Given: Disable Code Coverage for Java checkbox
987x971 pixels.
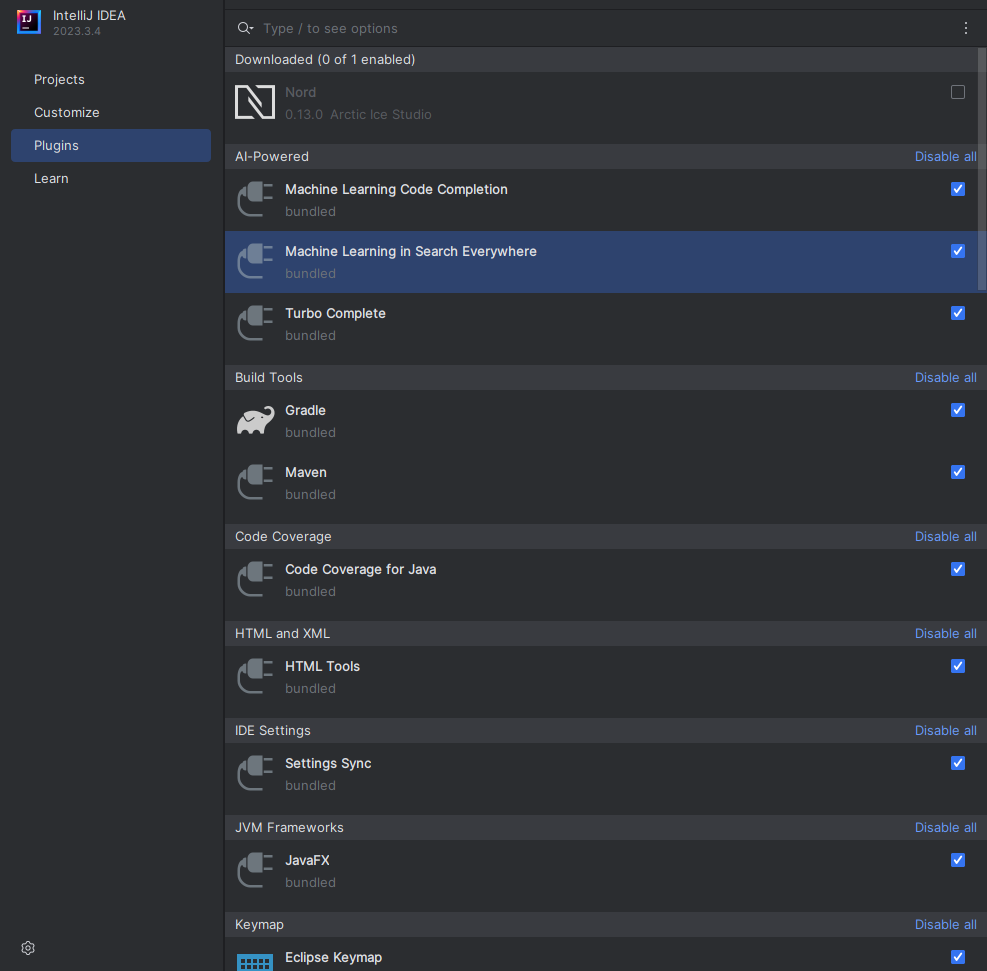Looking at the screenshot, I should pyautogui.click(x=957, y=569).
